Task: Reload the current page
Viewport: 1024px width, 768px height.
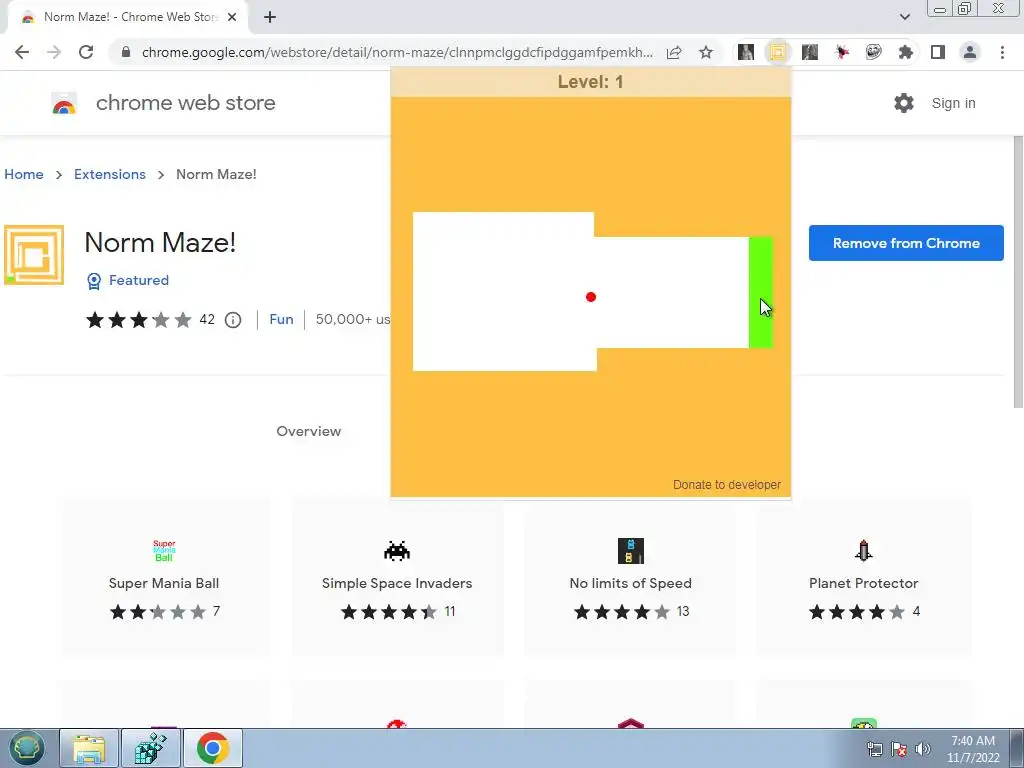Action: pos(86,52)
